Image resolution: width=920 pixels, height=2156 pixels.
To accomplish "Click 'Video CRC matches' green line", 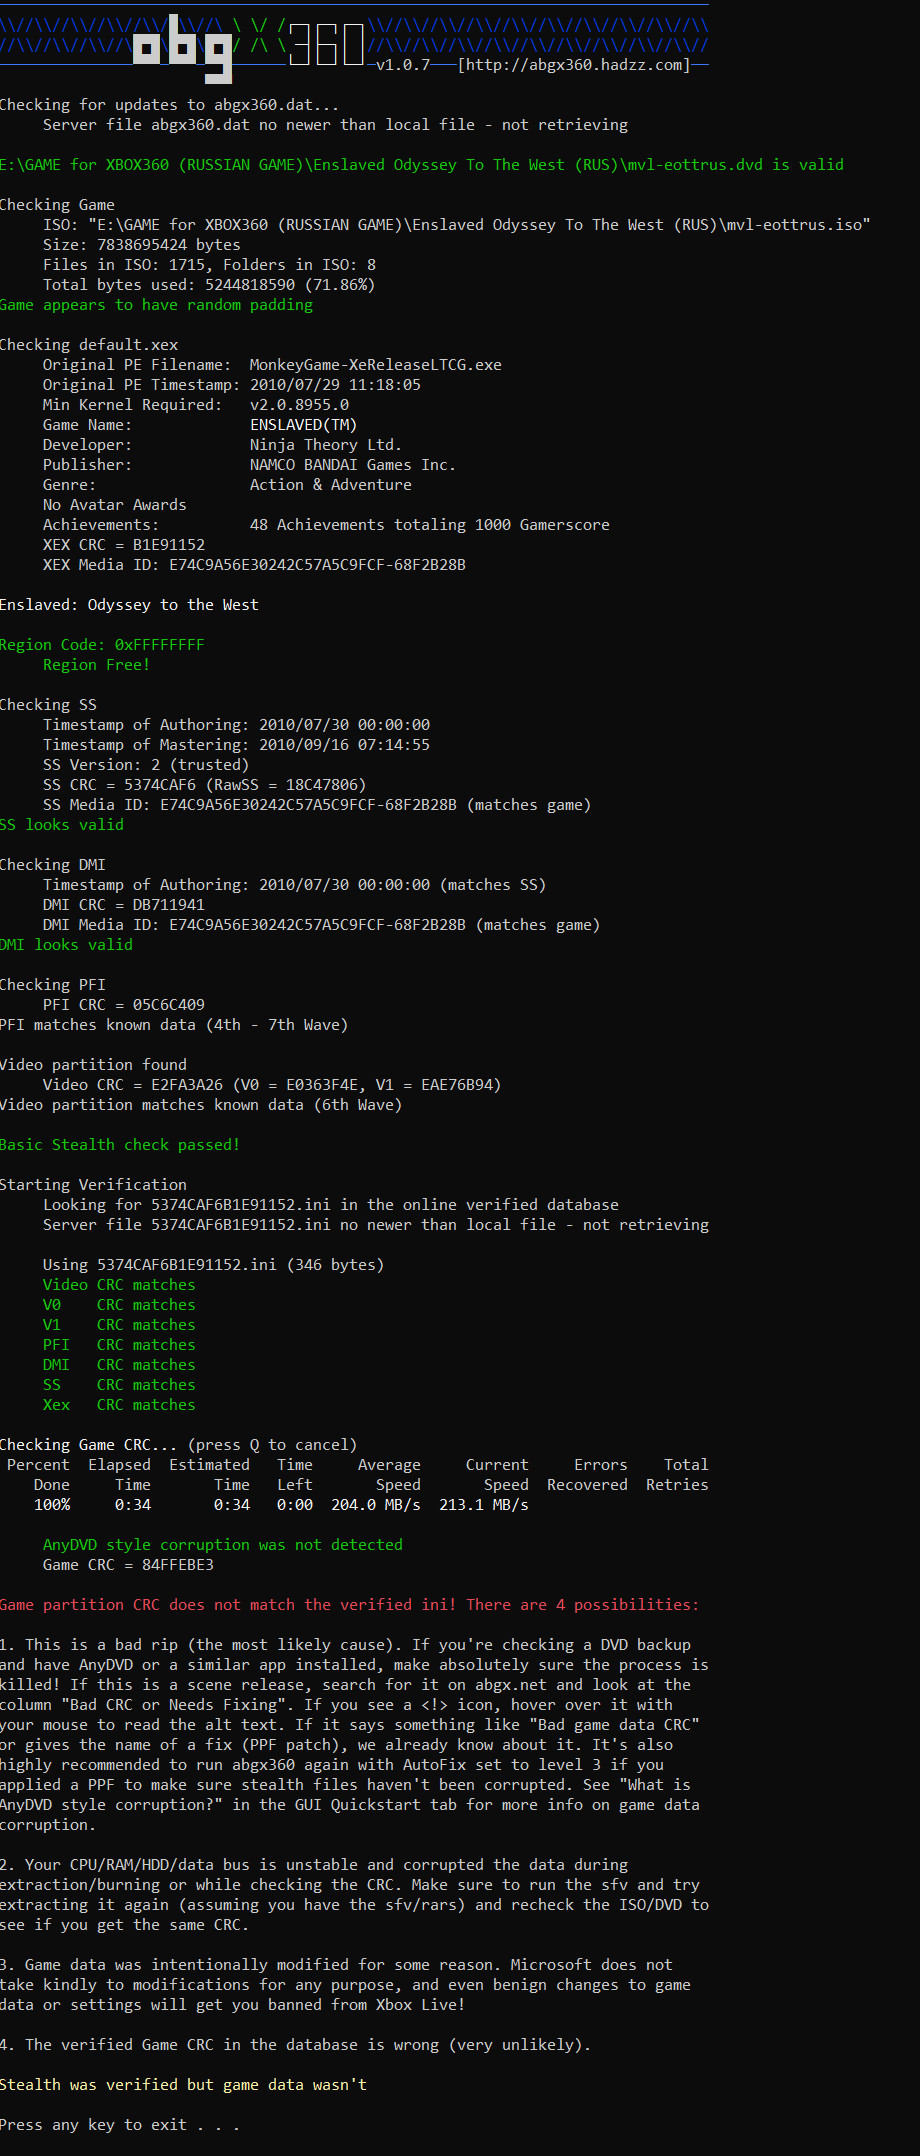I will pyautogui.click(x=119, y=1285).
